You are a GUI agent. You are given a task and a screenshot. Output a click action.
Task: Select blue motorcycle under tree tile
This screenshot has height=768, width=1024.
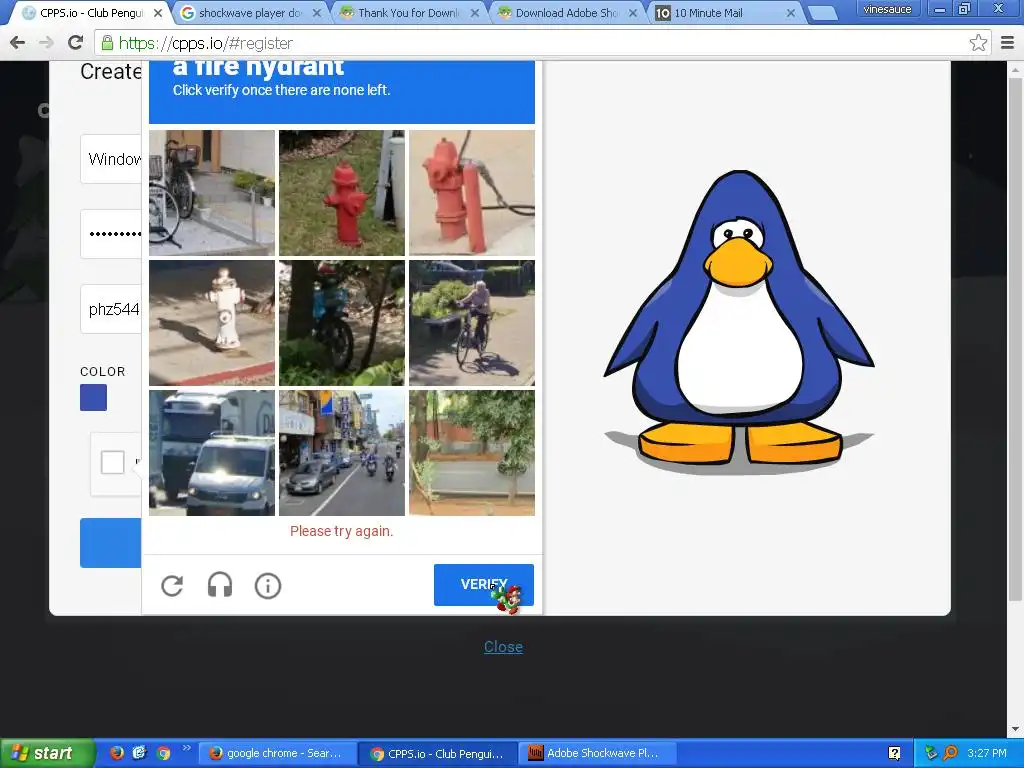(342, 323)
